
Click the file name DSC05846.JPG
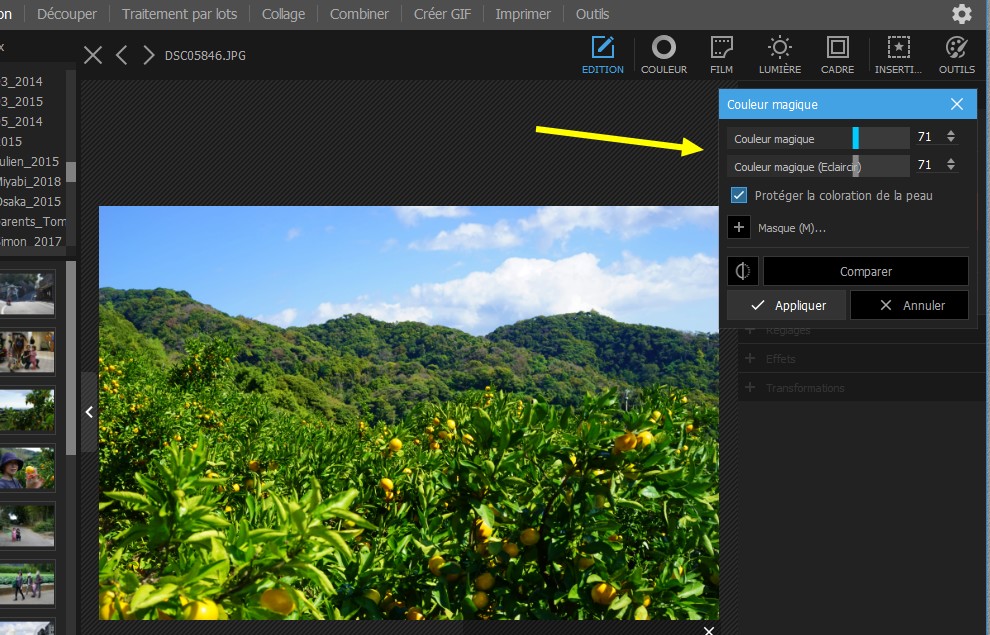click(205, 56)
